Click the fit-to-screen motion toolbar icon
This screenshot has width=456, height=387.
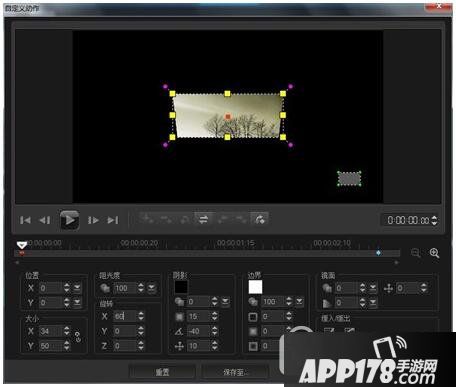click(260, 219)
